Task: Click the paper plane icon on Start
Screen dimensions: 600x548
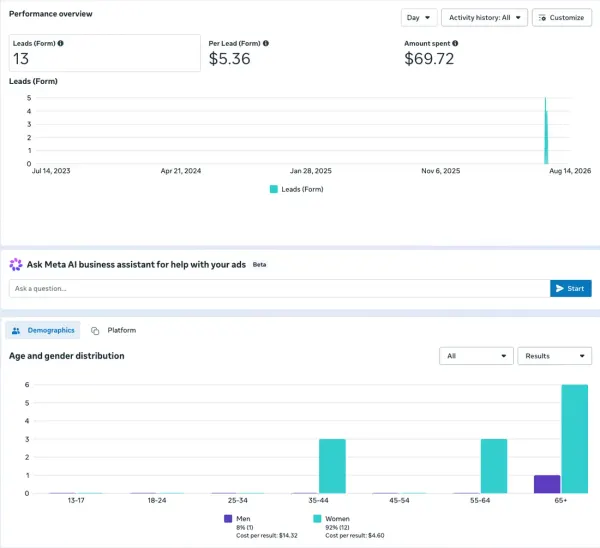Action: (x=560, y=289)
